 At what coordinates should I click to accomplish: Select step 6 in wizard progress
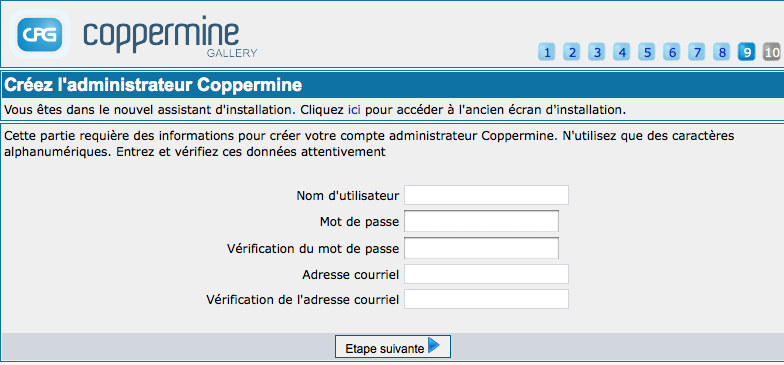click(672, 52)
